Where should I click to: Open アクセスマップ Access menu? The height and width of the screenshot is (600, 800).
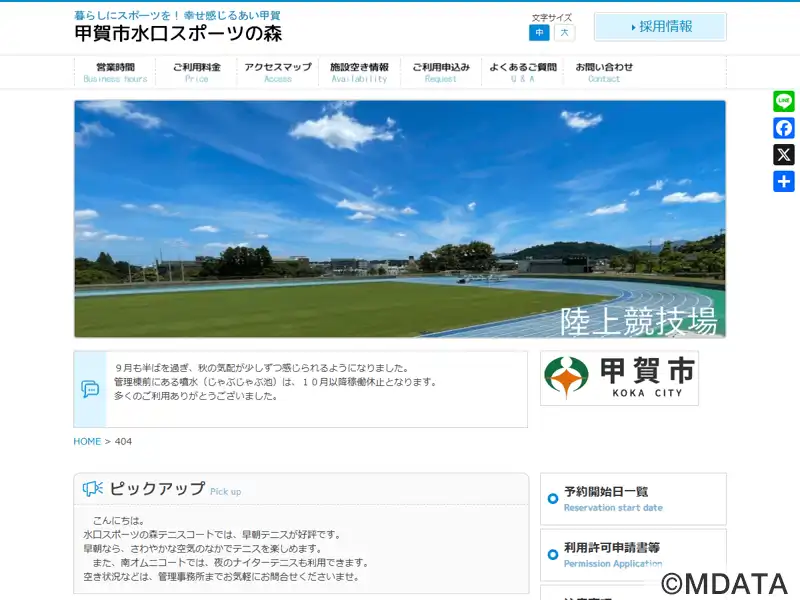(x=278, y=72)
